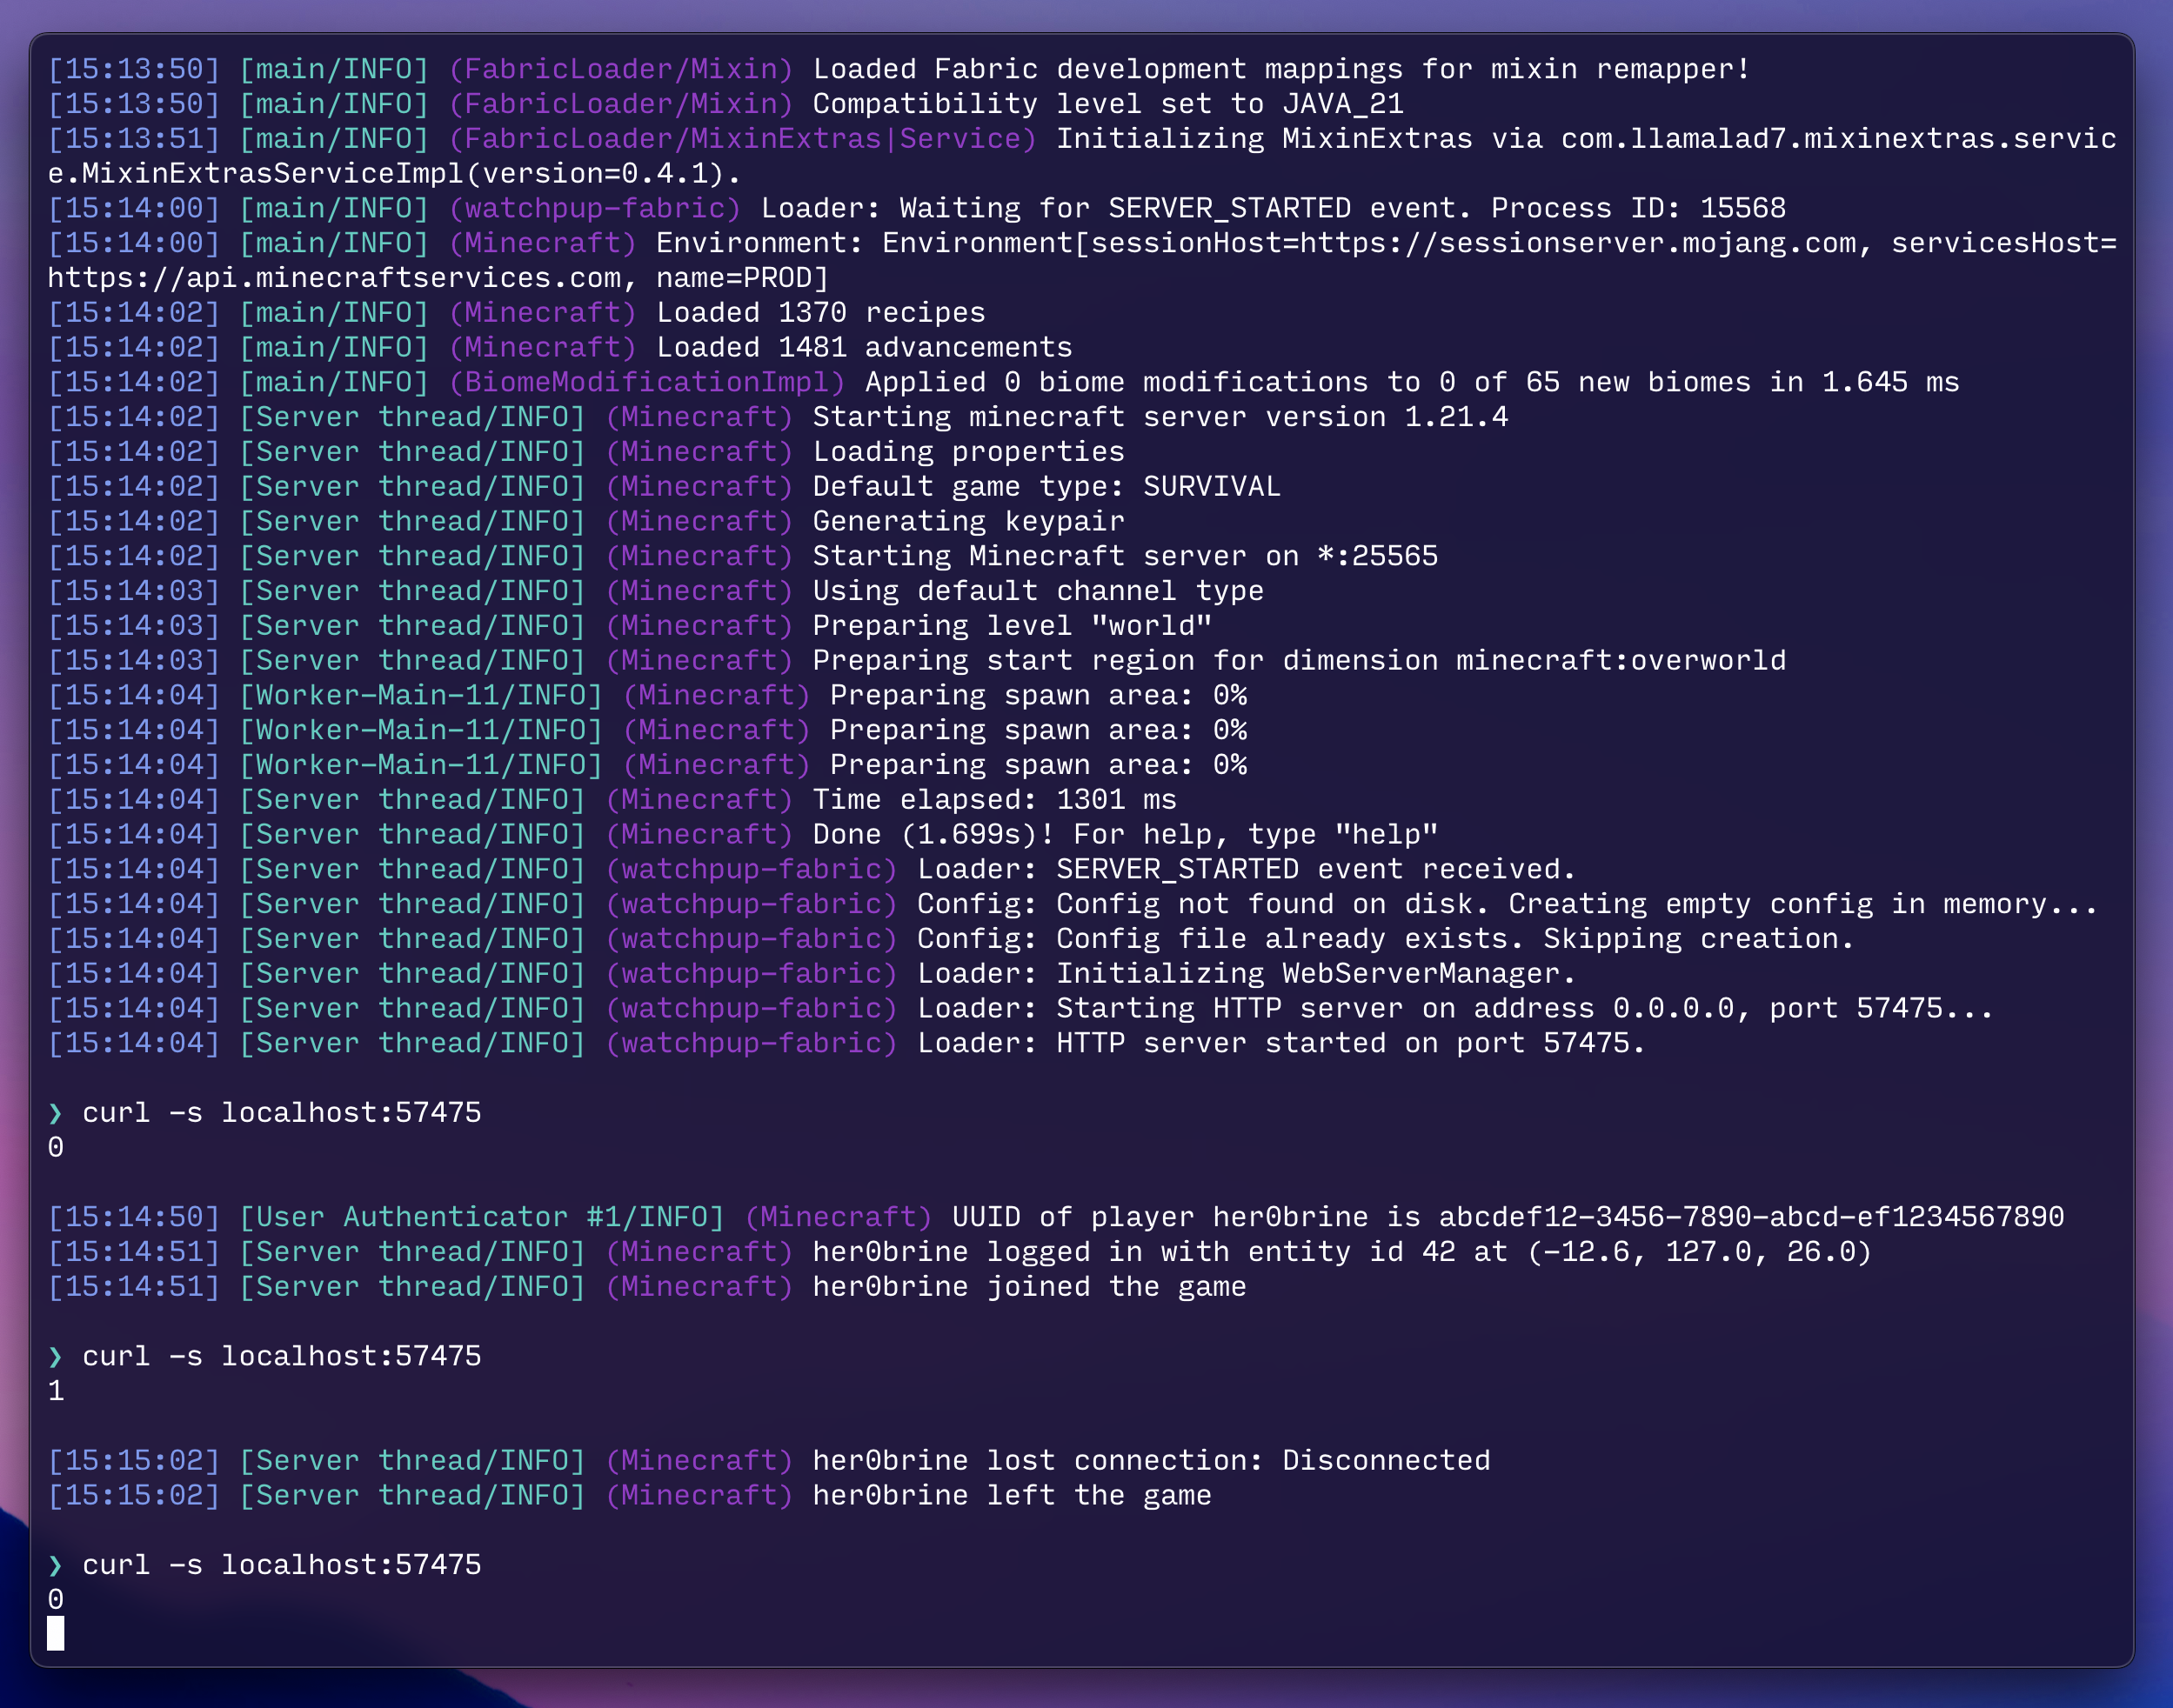Click the curl output value "1"
2173x1708 pixels.
56,1391
